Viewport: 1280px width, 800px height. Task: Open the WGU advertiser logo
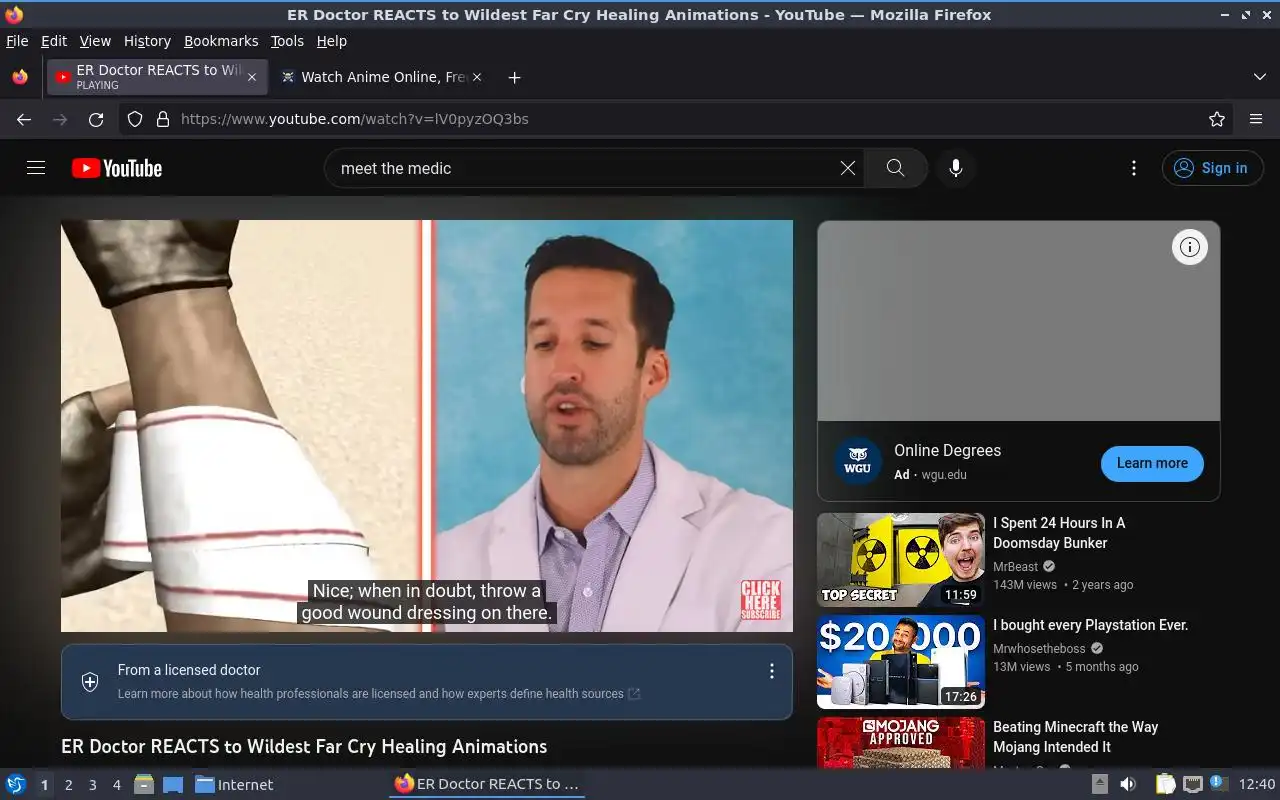pos(857,462)
